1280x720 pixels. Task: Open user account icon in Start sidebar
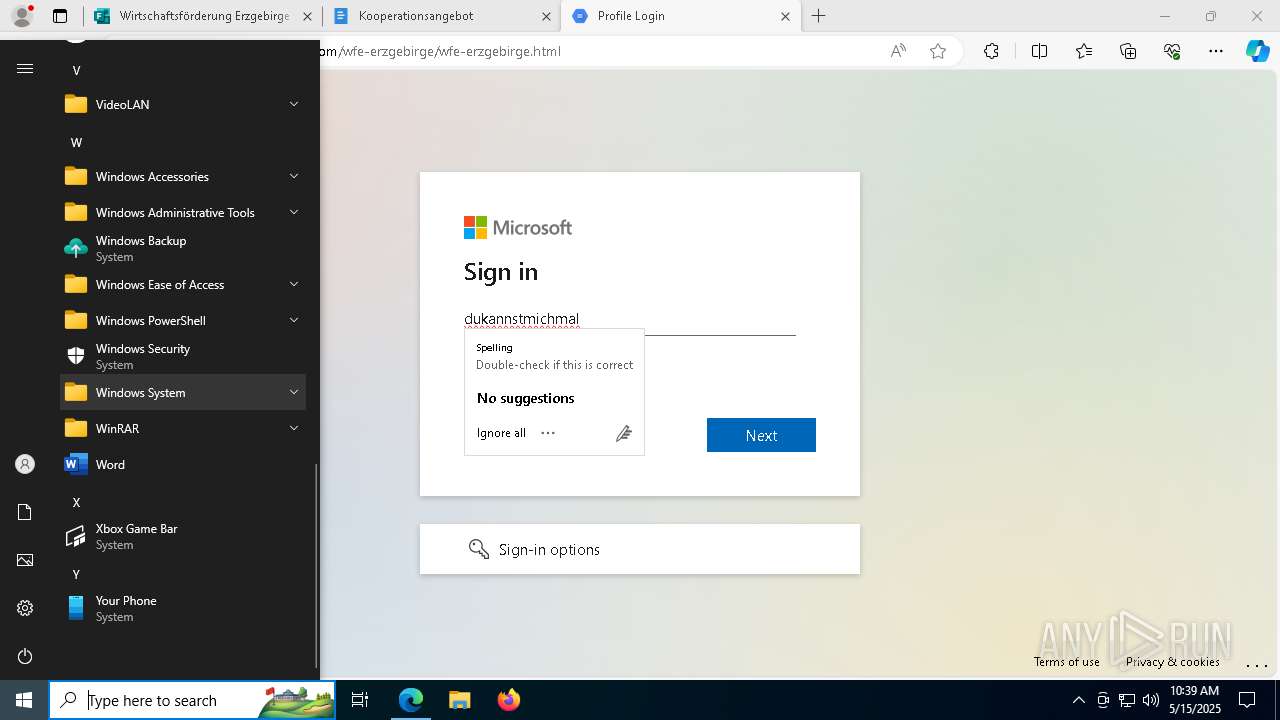tap(25, 464)
